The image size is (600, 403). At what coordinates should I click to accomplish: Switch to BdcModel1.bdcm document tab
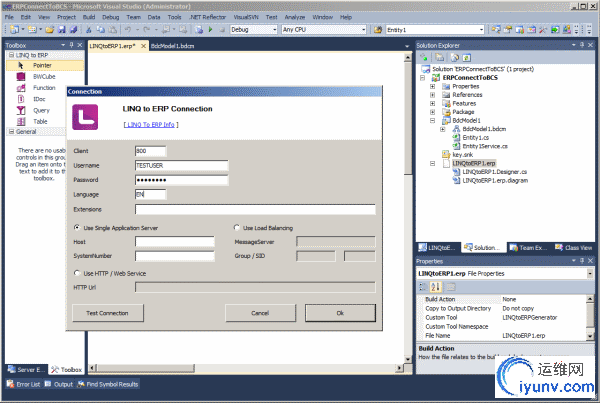[172, 46]
